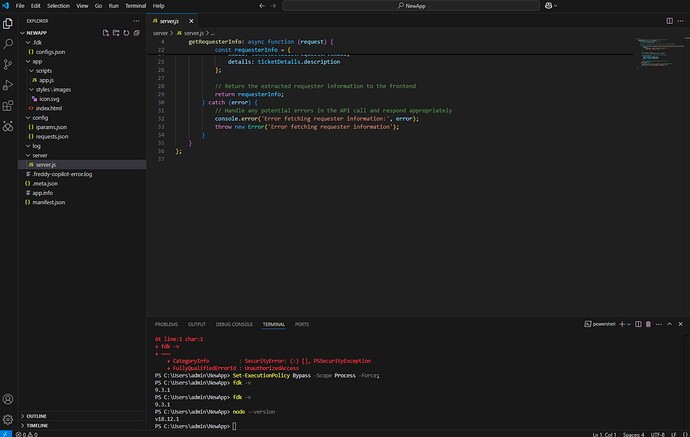Collapse the app folder
The width and height of the screenshot is (690, 437).
click(82, 62)
